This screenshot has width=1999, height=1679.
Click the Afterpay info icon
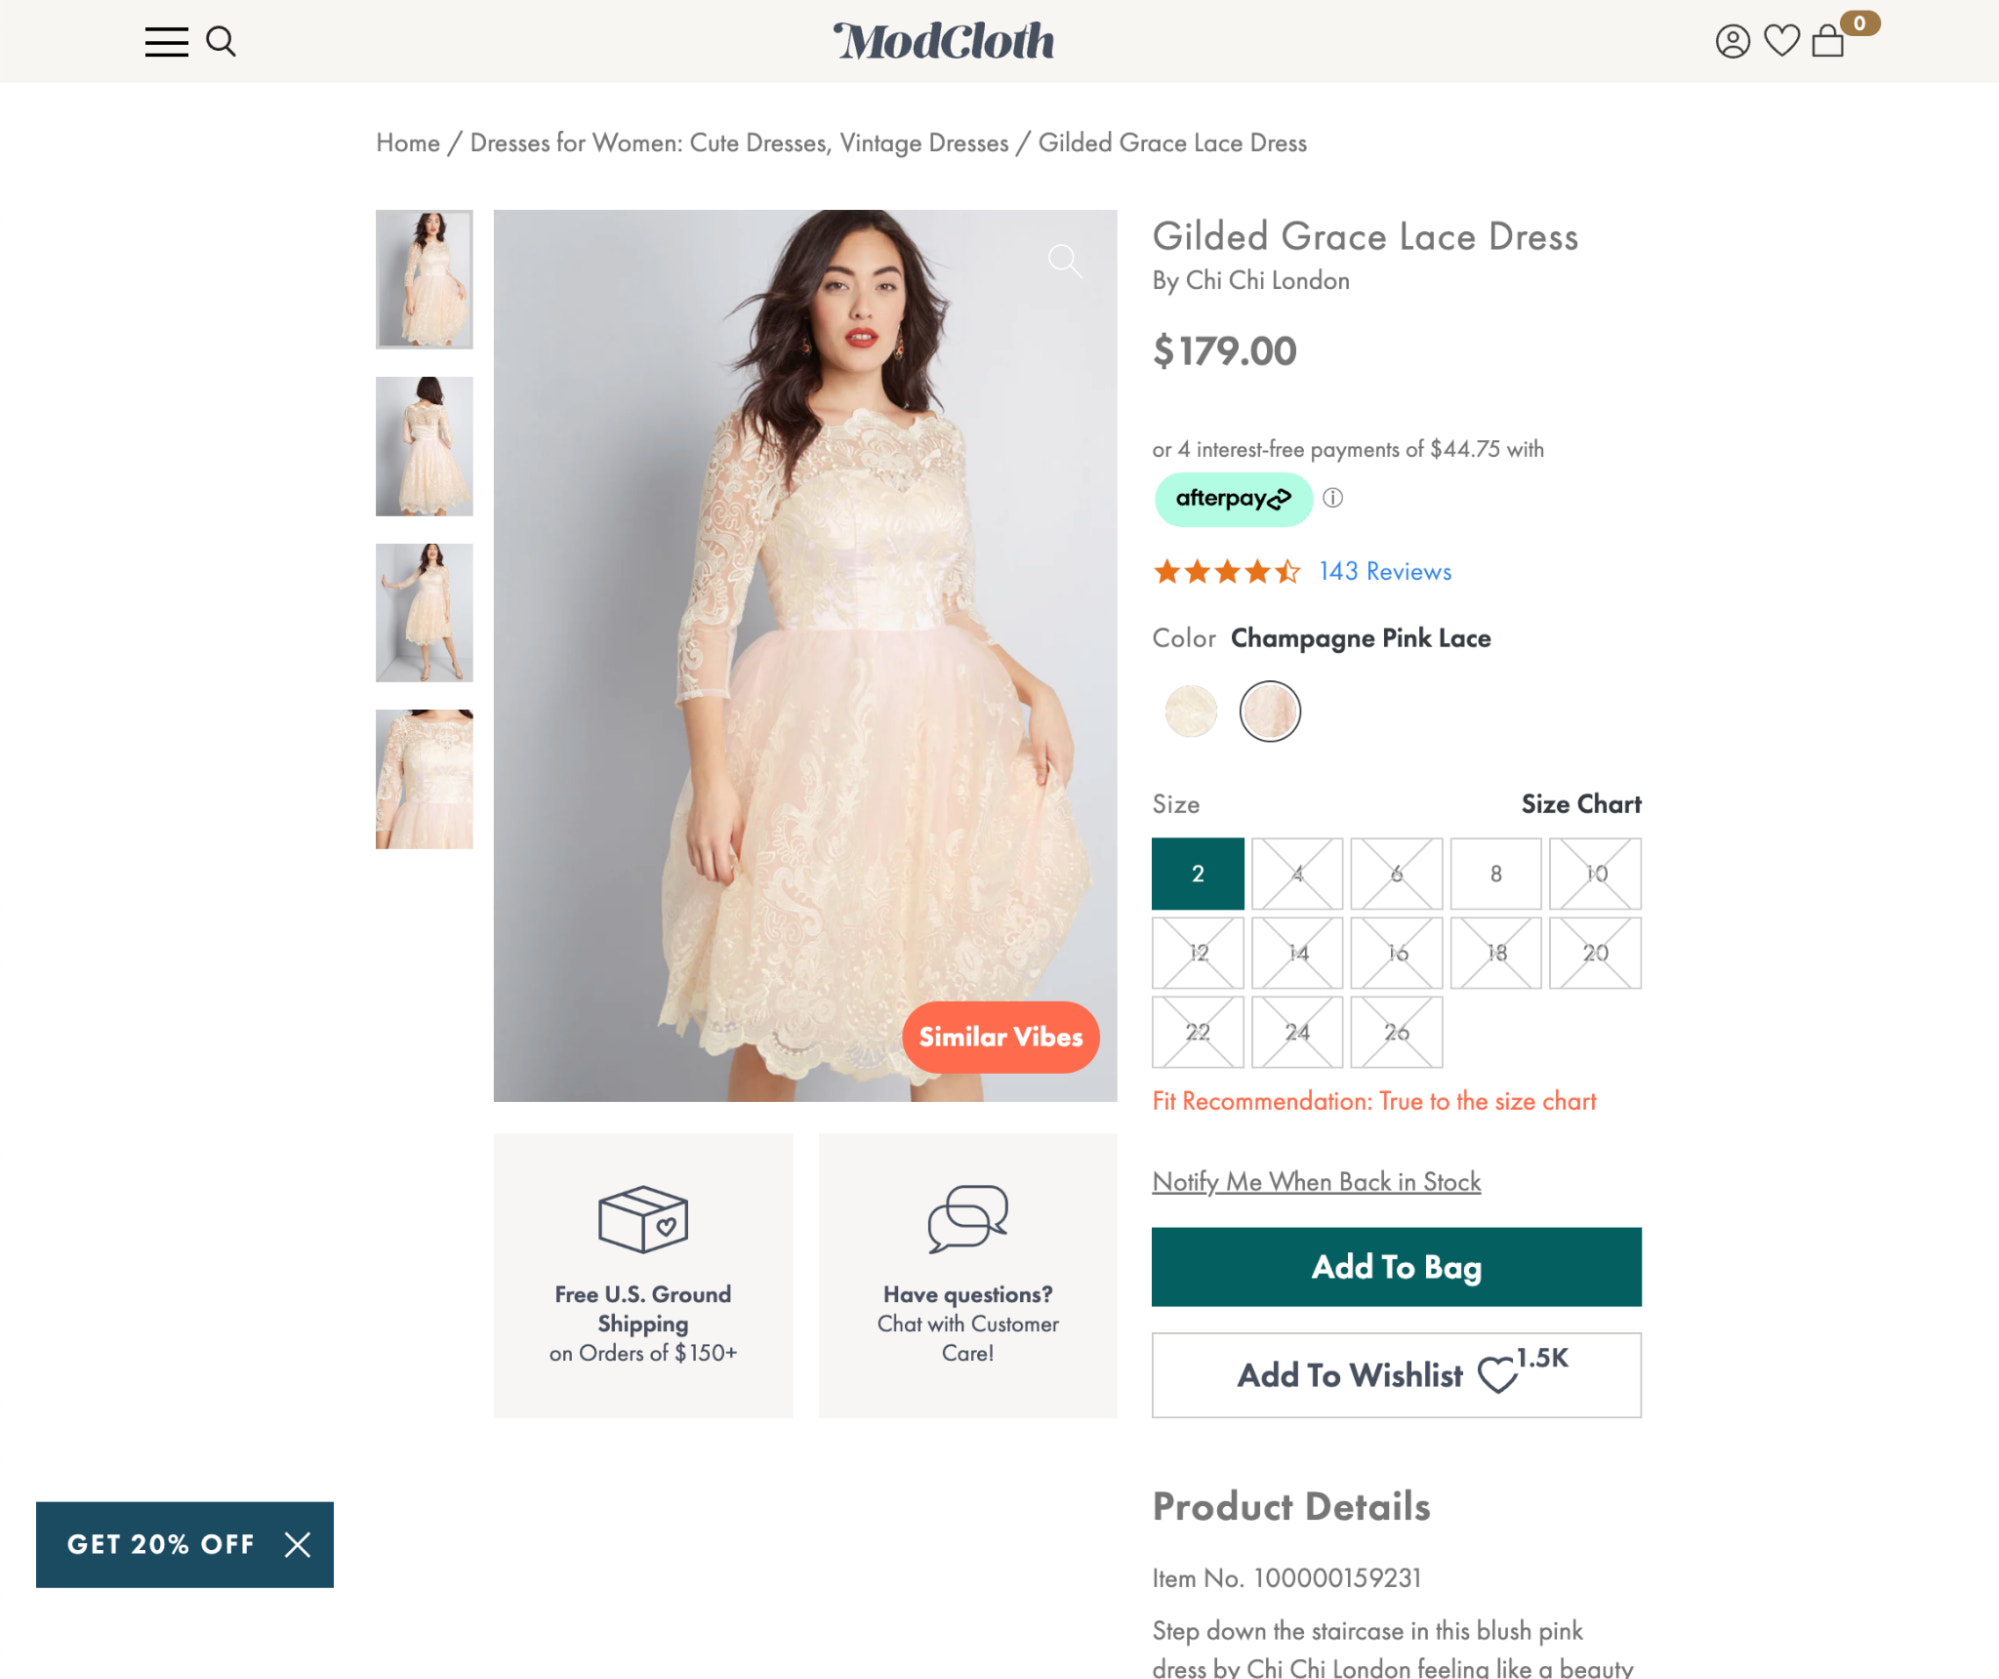1333,498
